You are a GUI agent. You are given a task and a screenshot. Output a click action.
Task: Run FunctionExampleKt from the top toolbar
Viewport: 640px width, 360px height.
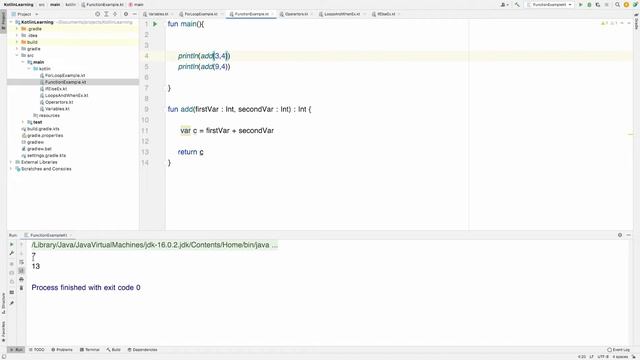[581, 4]
